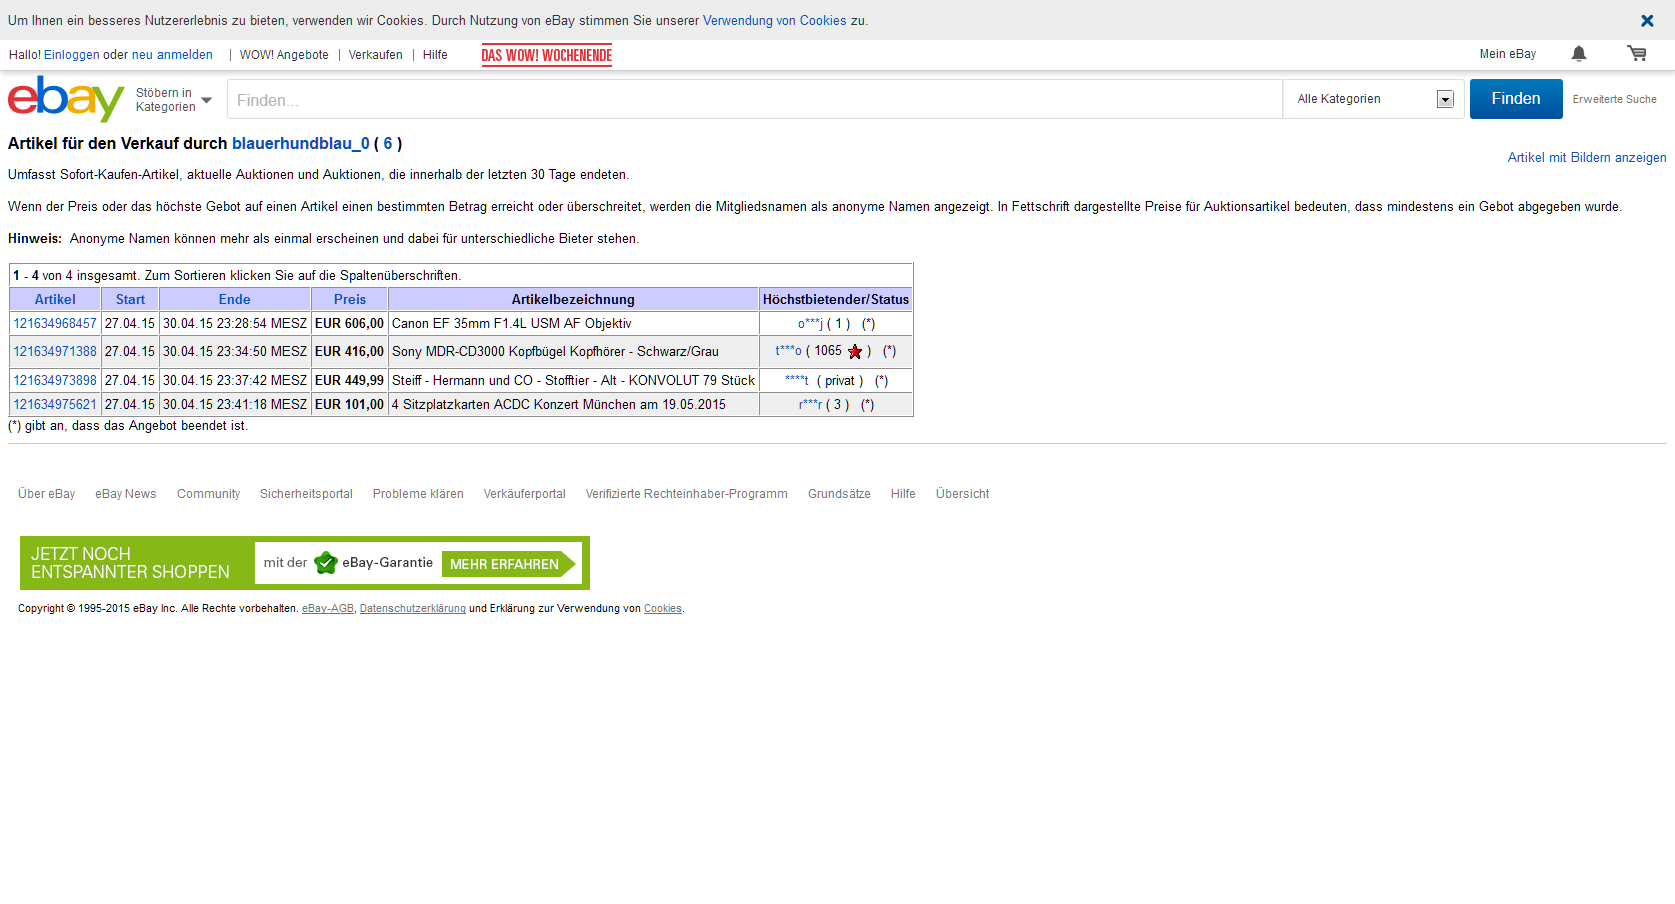Open Verkäuferportal footer link
Image resolution: width=1675 pixels, height=904 pixels.
525,494
